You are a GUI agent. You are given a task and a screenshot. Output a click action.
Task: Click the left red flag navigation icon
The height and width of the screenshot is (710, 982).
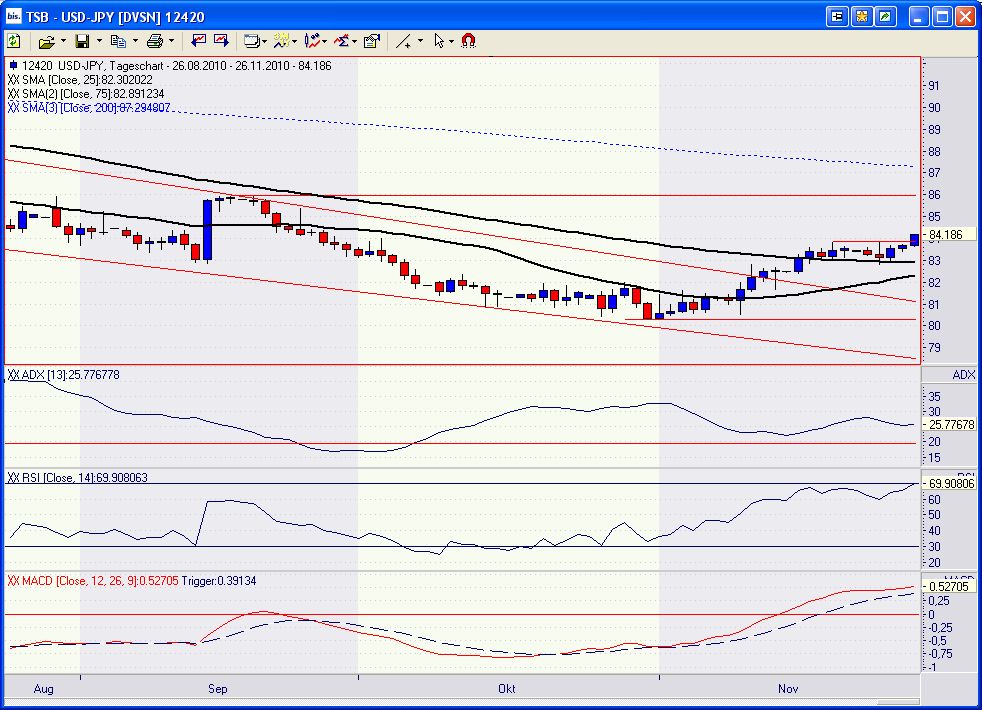[199, 41]
